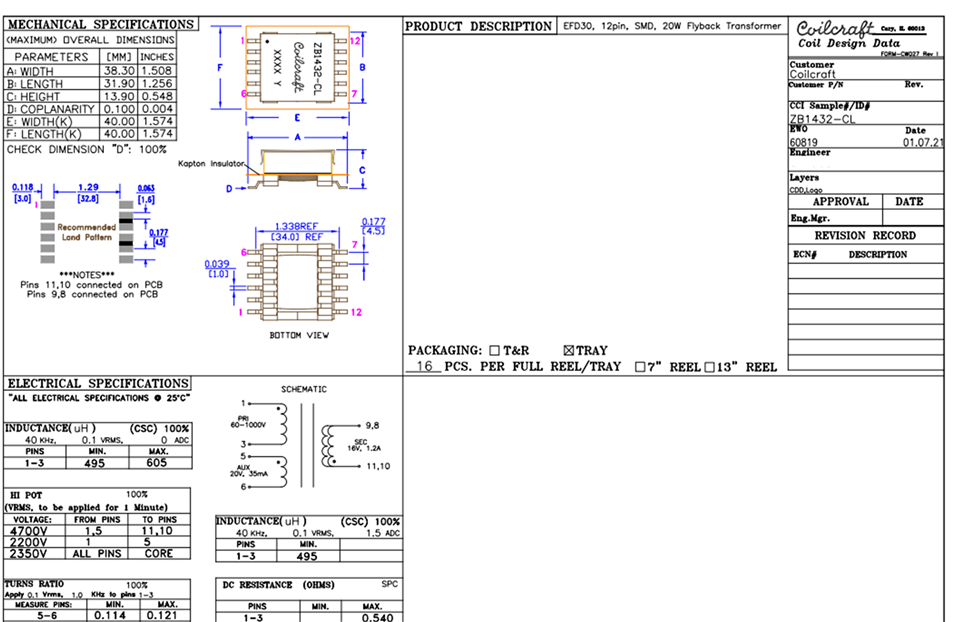
Task: Click the "1.338REF" dimension text
Action: click(x=296, y=227)
